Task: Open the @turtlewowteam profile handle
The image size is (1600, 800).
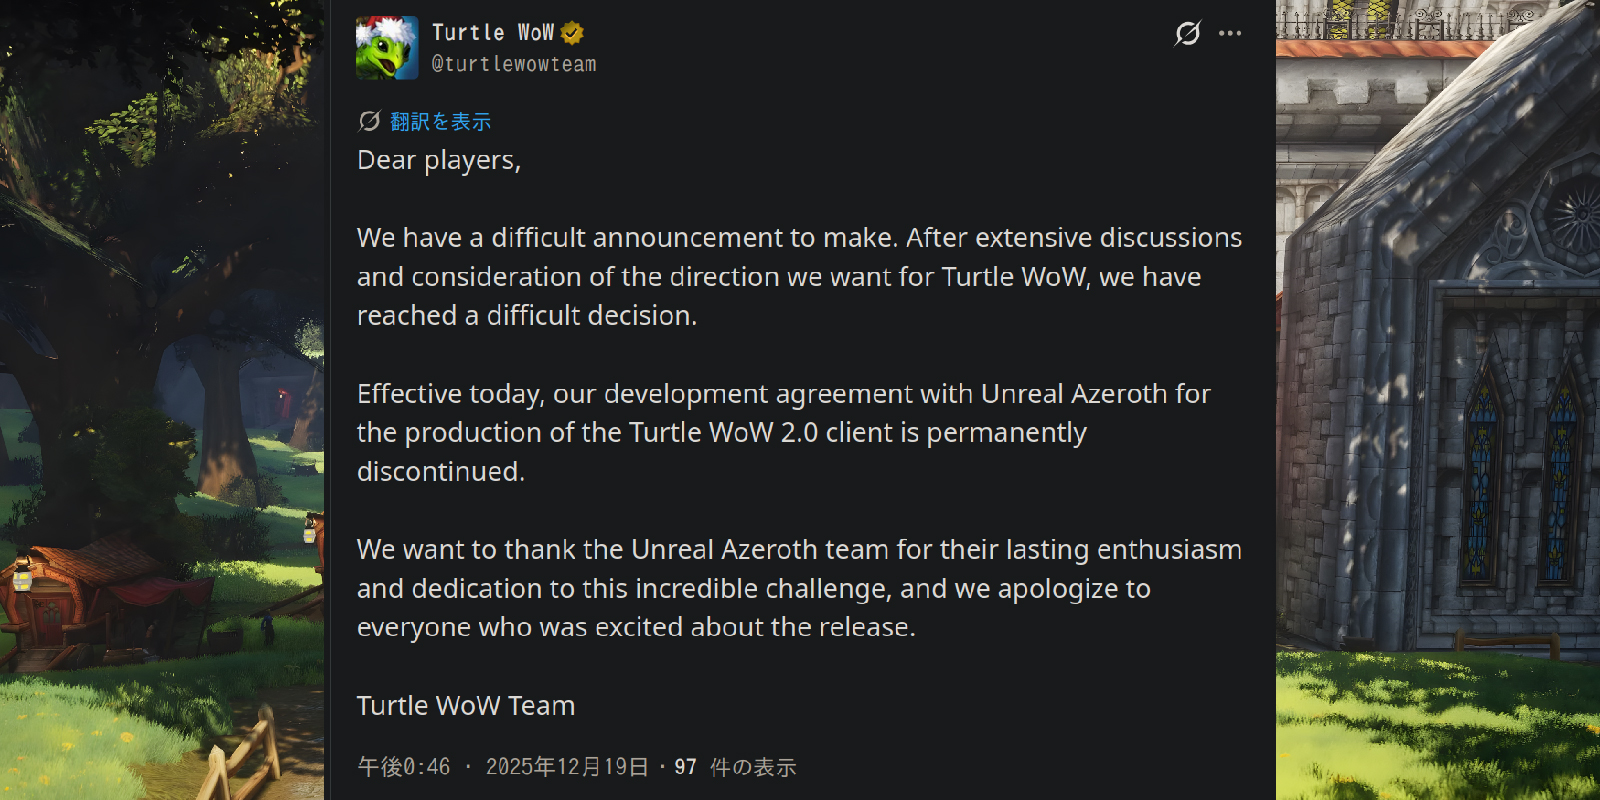Action: point(512,63)
